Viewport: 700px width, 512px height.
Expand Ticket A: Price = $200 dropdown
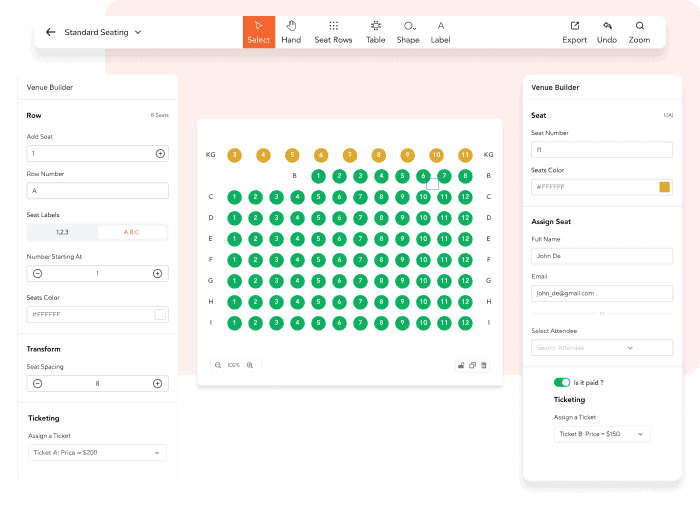97,453
